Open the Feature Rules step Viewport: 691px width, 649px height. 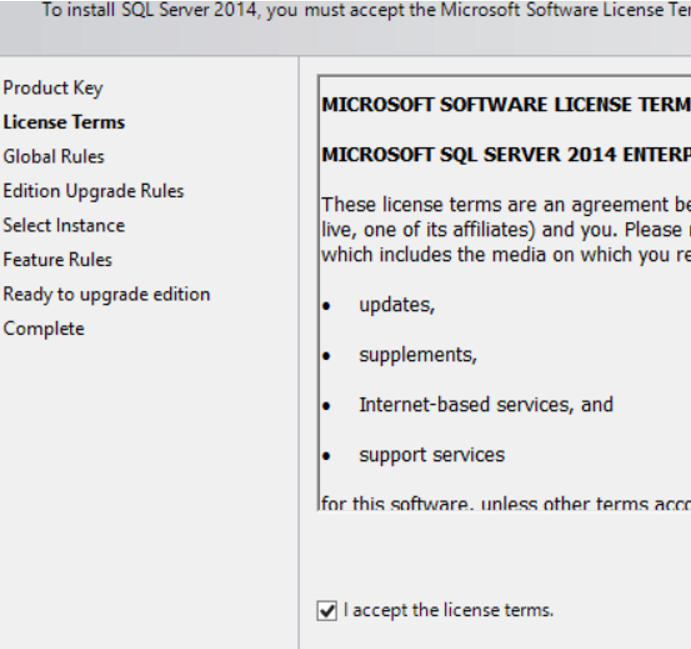58,260
